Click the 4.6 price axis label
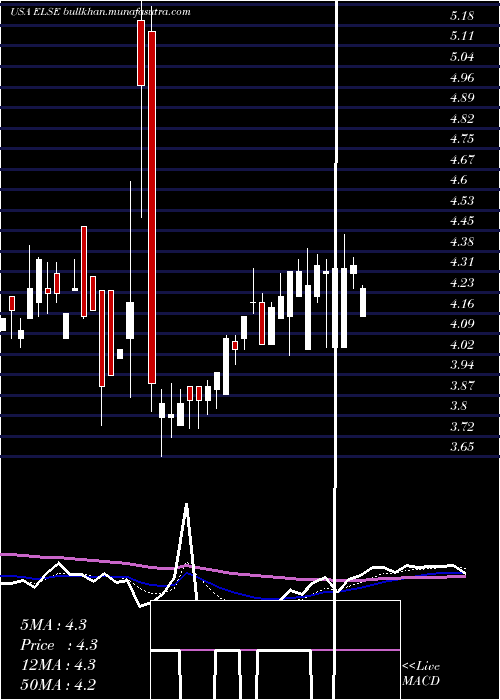The image size is (500, 700). [459, 180]
